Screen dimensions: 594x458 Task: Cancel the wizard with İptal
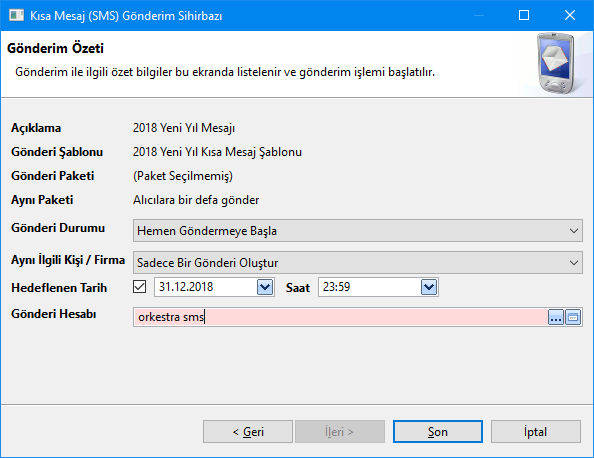(536, 431)
